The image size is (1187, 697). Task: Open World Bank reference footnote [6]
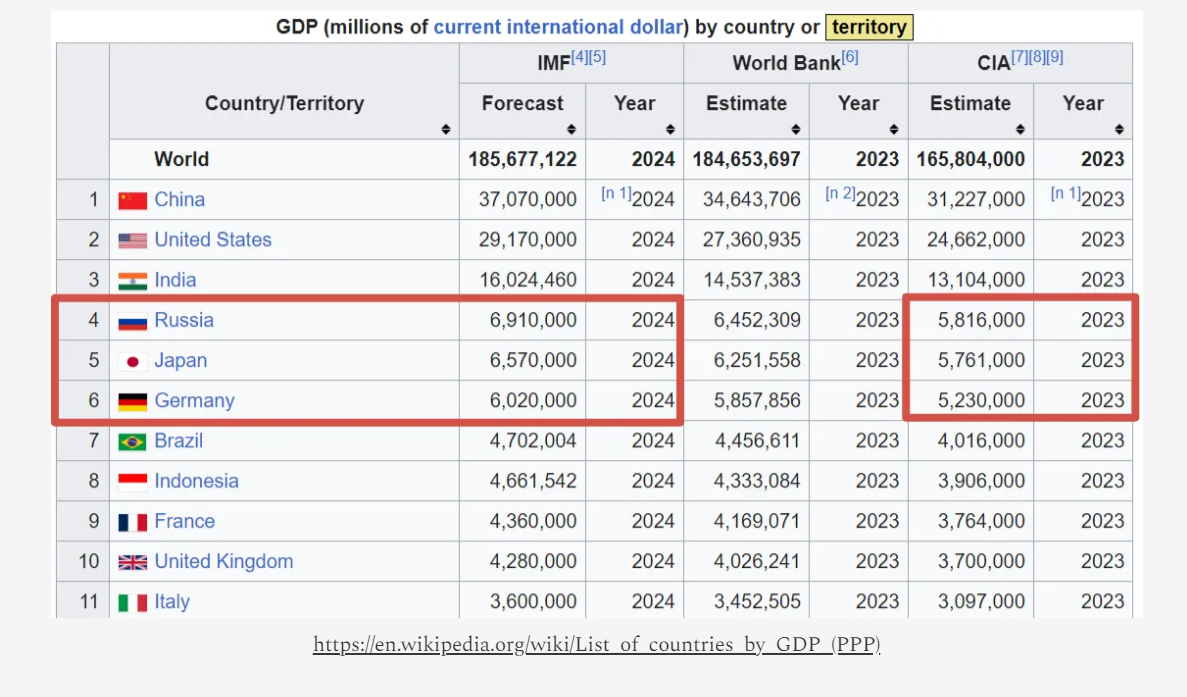[850, 57]
